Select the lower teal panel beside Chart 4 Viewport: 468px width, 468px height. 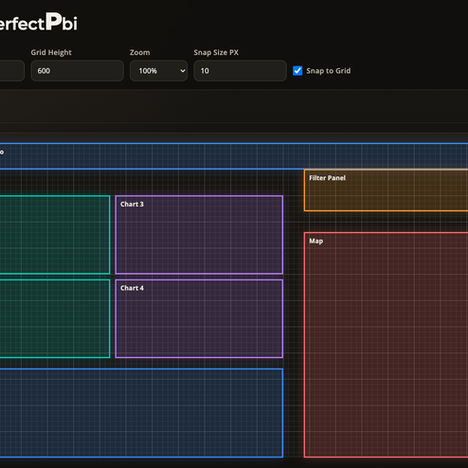55,319
